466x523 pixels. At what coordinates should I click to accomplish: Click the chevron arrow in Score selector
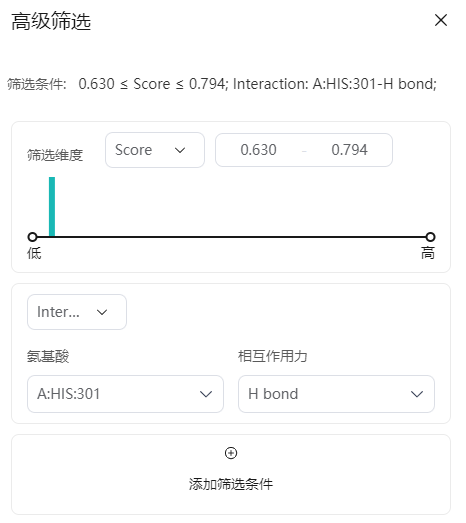point(181,152)
